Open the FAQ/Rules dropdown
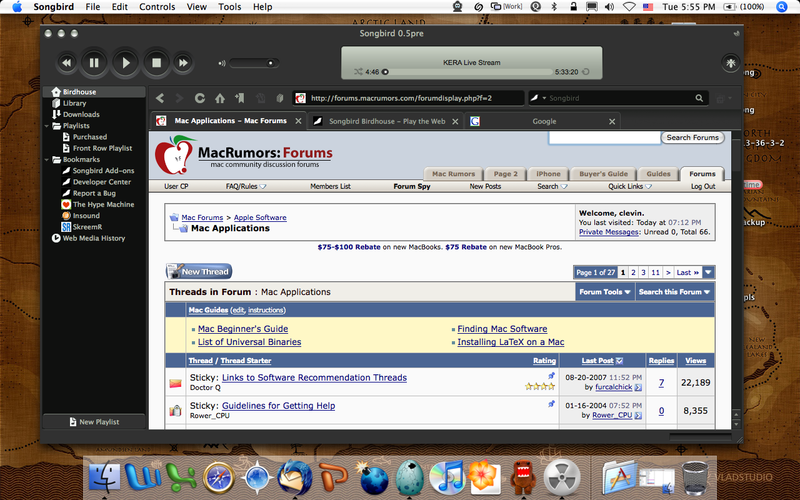Image resolution: width=800 pixels, height=500 pixels. [x=246, y=186]
